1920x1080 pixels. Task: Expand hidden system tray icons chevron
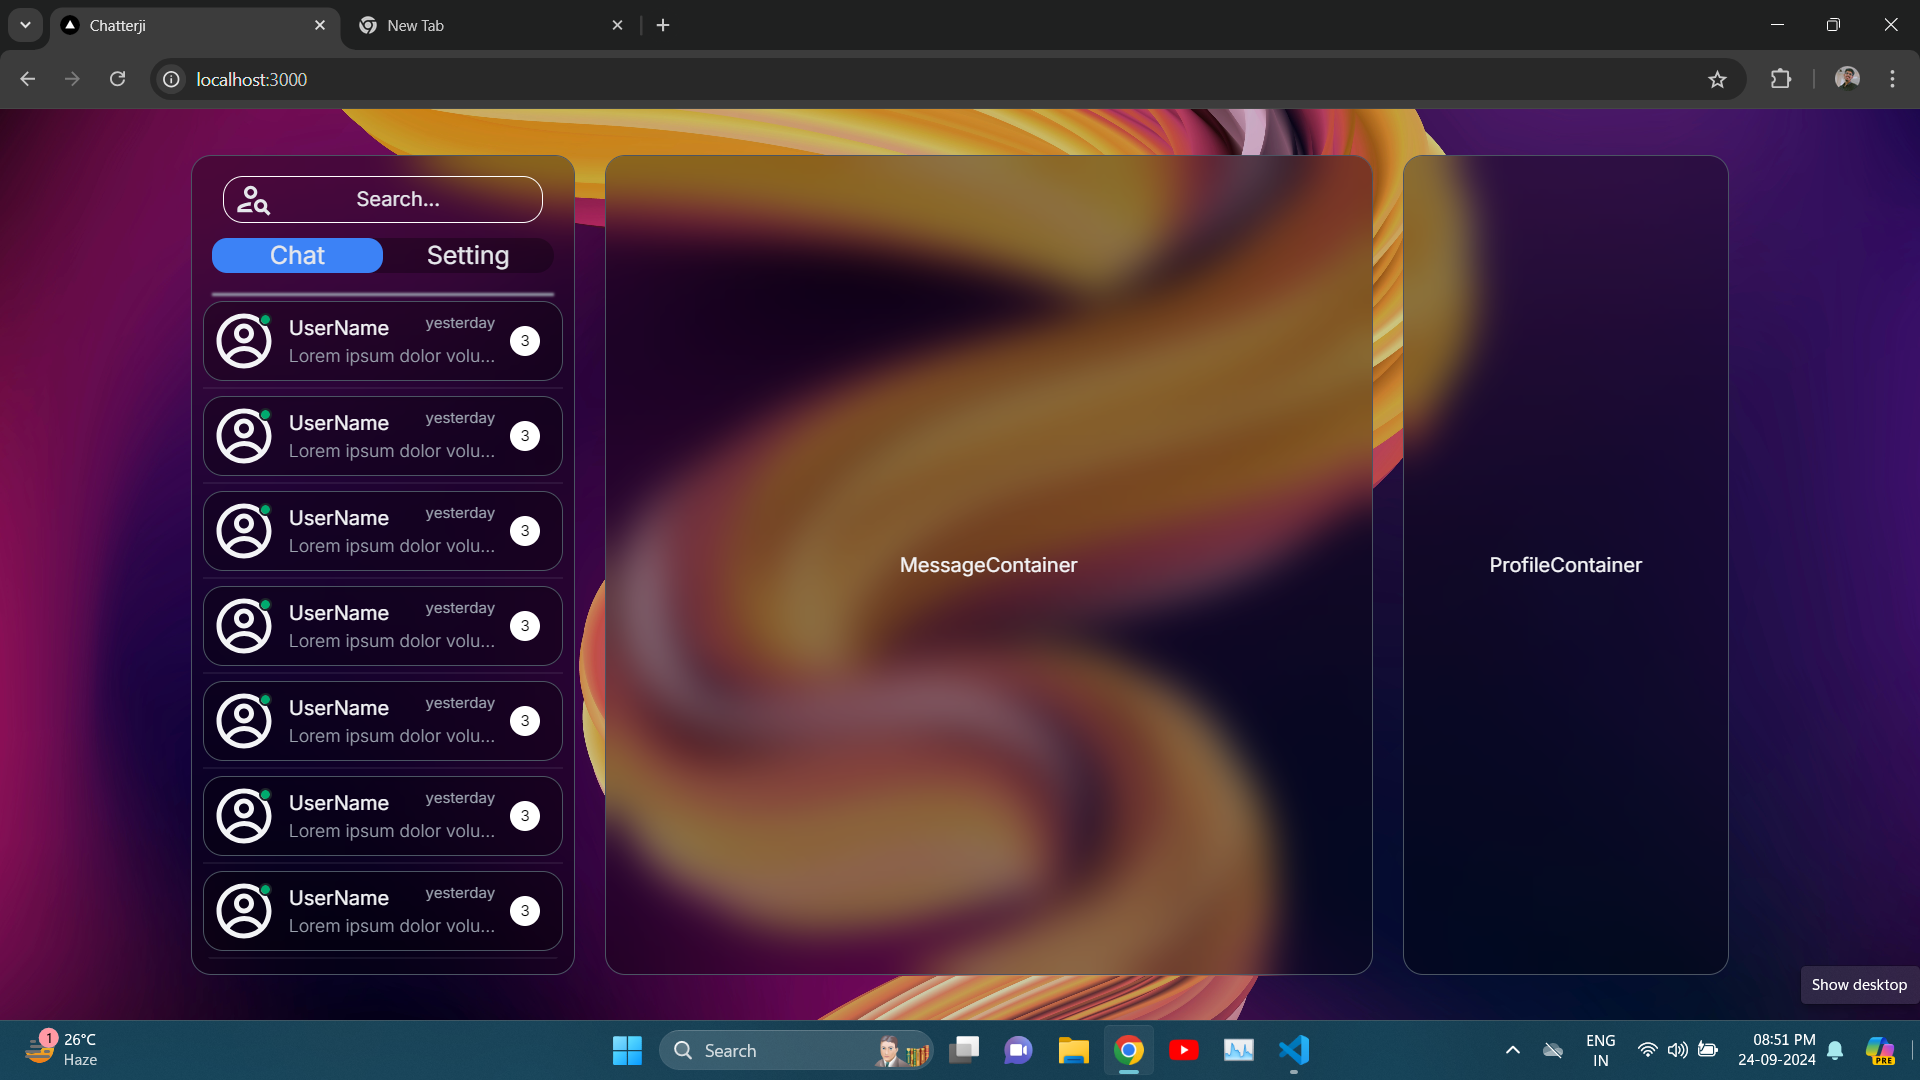[1512, 1050]
